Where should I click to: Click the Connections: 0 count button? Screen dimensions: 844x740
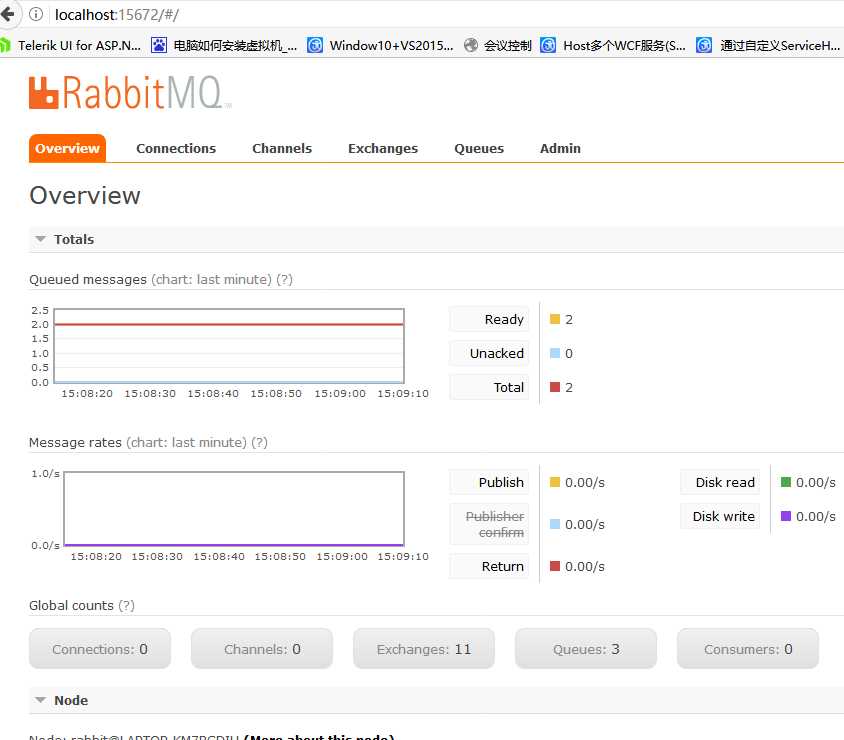click(100, 649)
